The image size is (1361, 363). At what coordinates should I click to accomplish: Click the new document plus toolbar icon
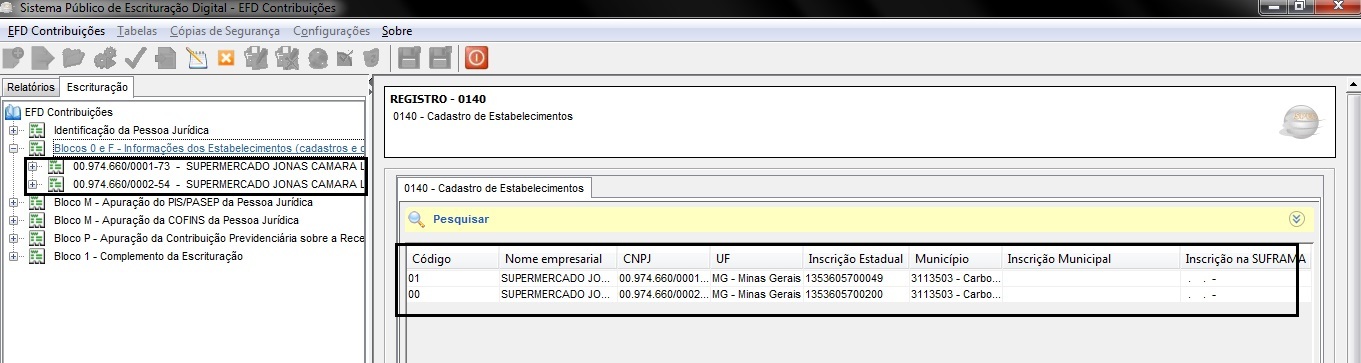14,57
